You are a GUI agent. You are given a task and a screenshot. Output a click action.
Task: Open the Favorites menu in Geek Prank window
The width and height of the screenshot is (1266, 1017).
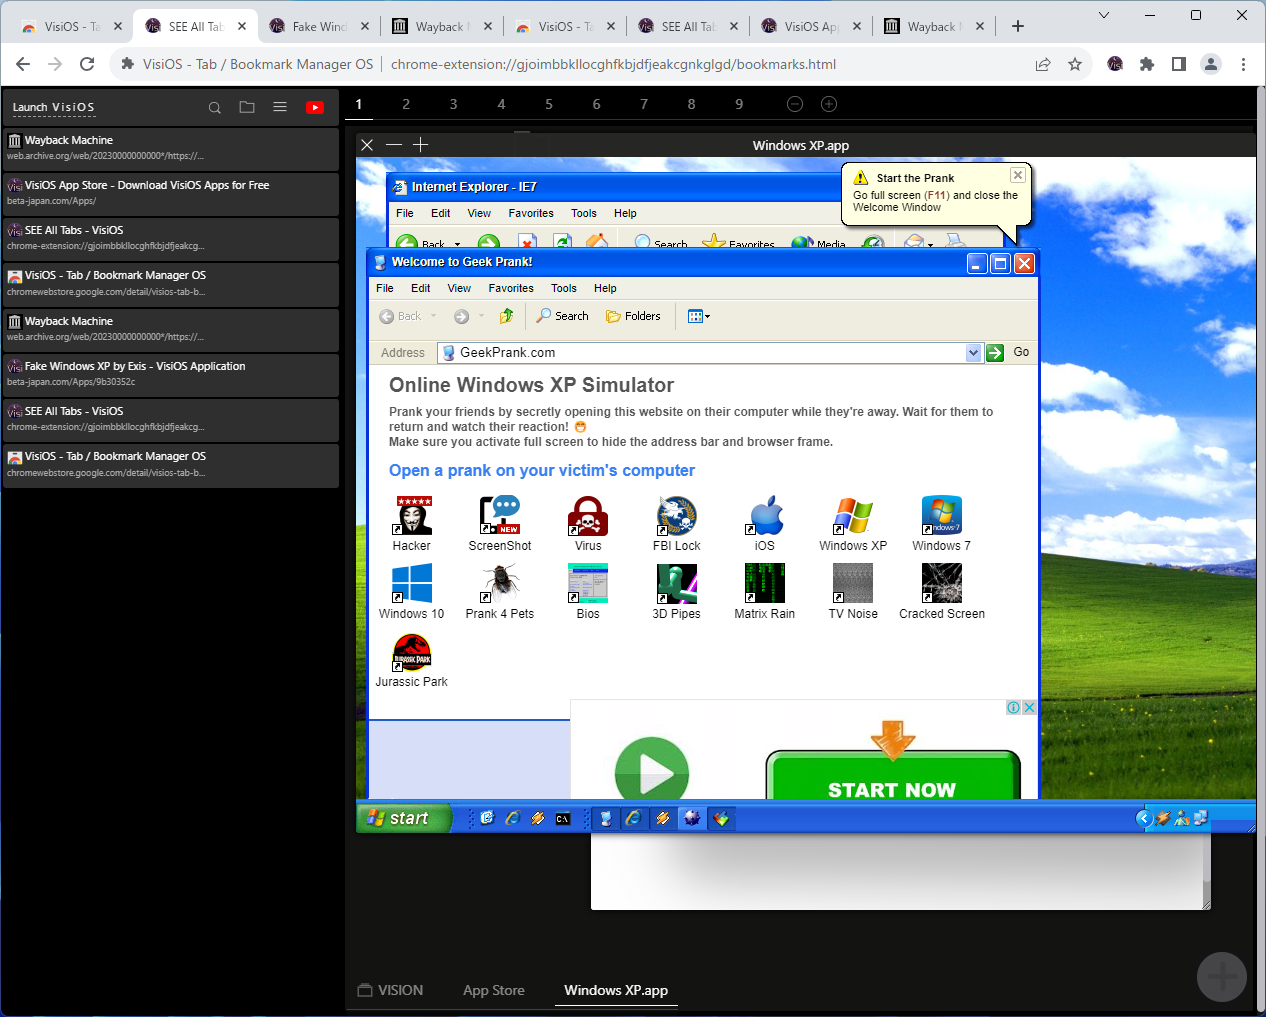[511, 288]
